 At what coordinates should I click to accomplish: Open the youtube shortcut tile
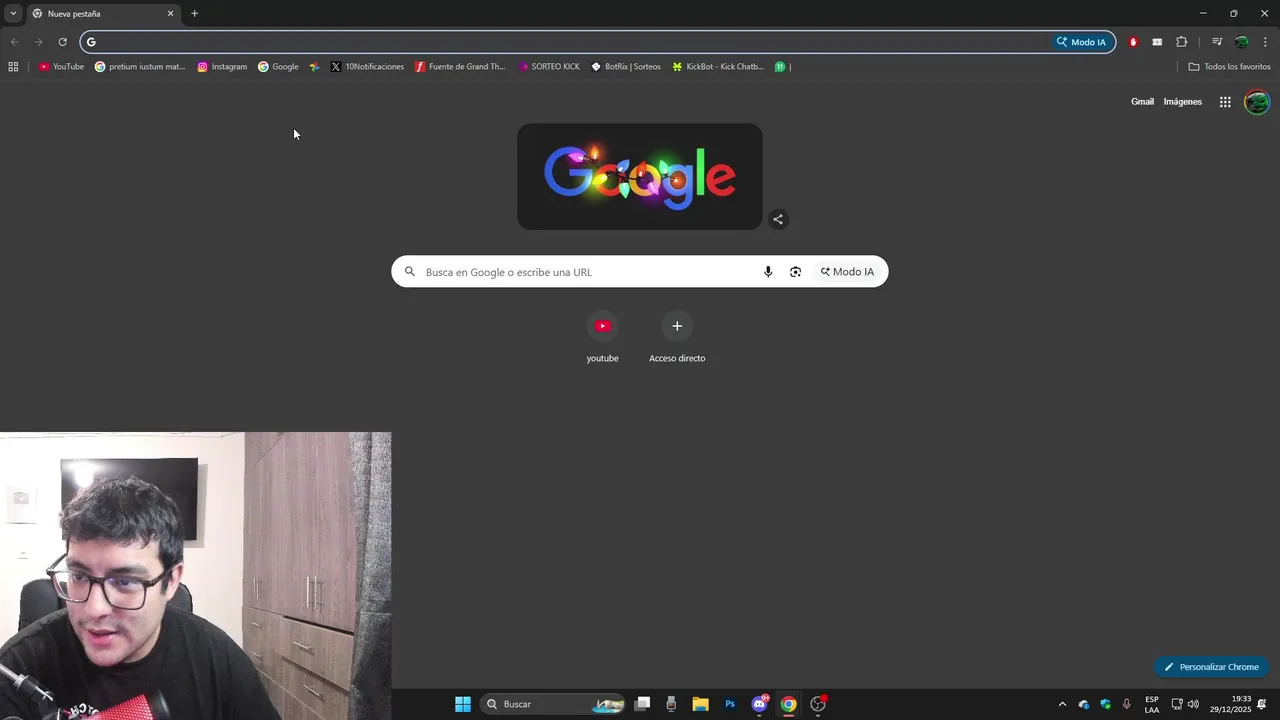pyautogui.click(x=602, y=338)
